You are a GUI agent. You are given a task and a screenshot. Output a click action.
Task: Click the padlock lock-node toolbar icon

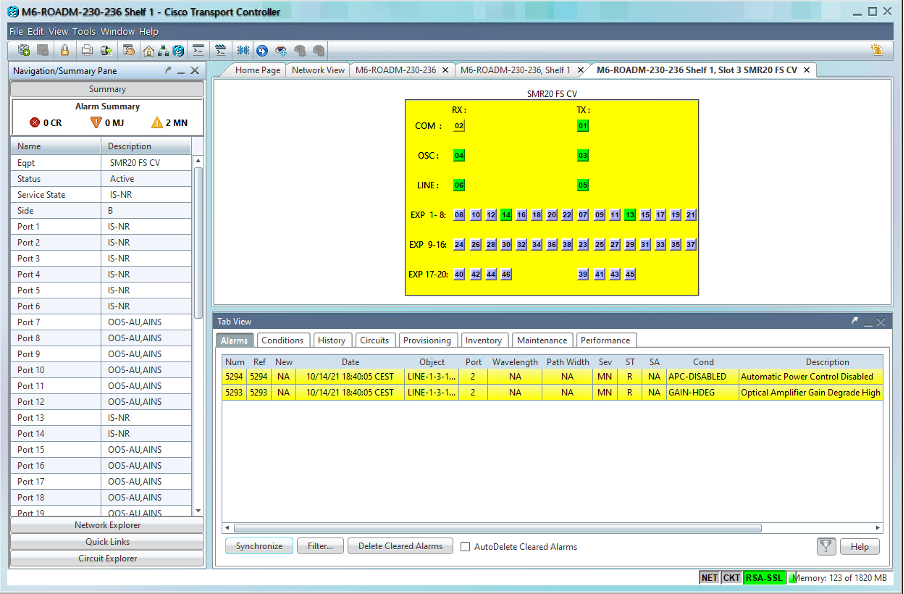(x=65, y=51)
